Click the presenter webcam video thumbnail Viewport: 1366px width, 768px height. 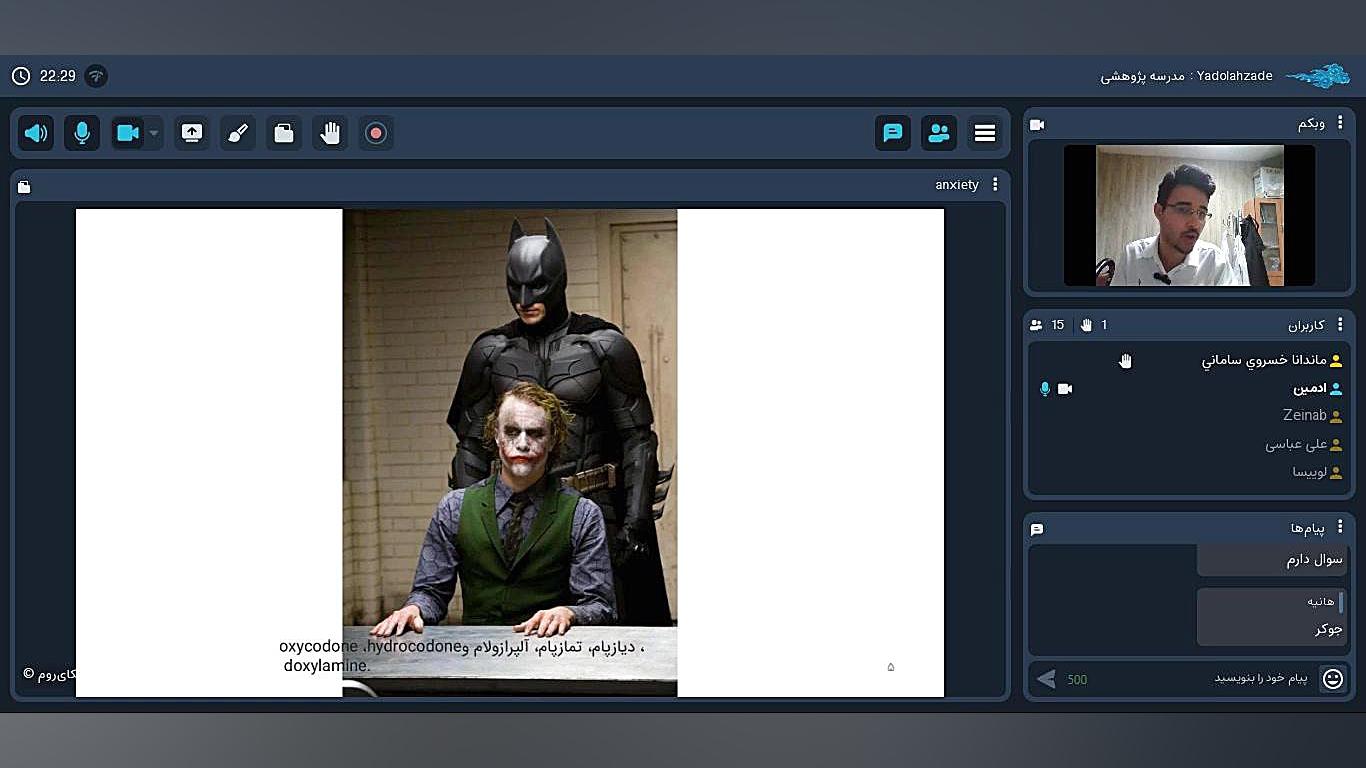click(x=1189, y=216)
